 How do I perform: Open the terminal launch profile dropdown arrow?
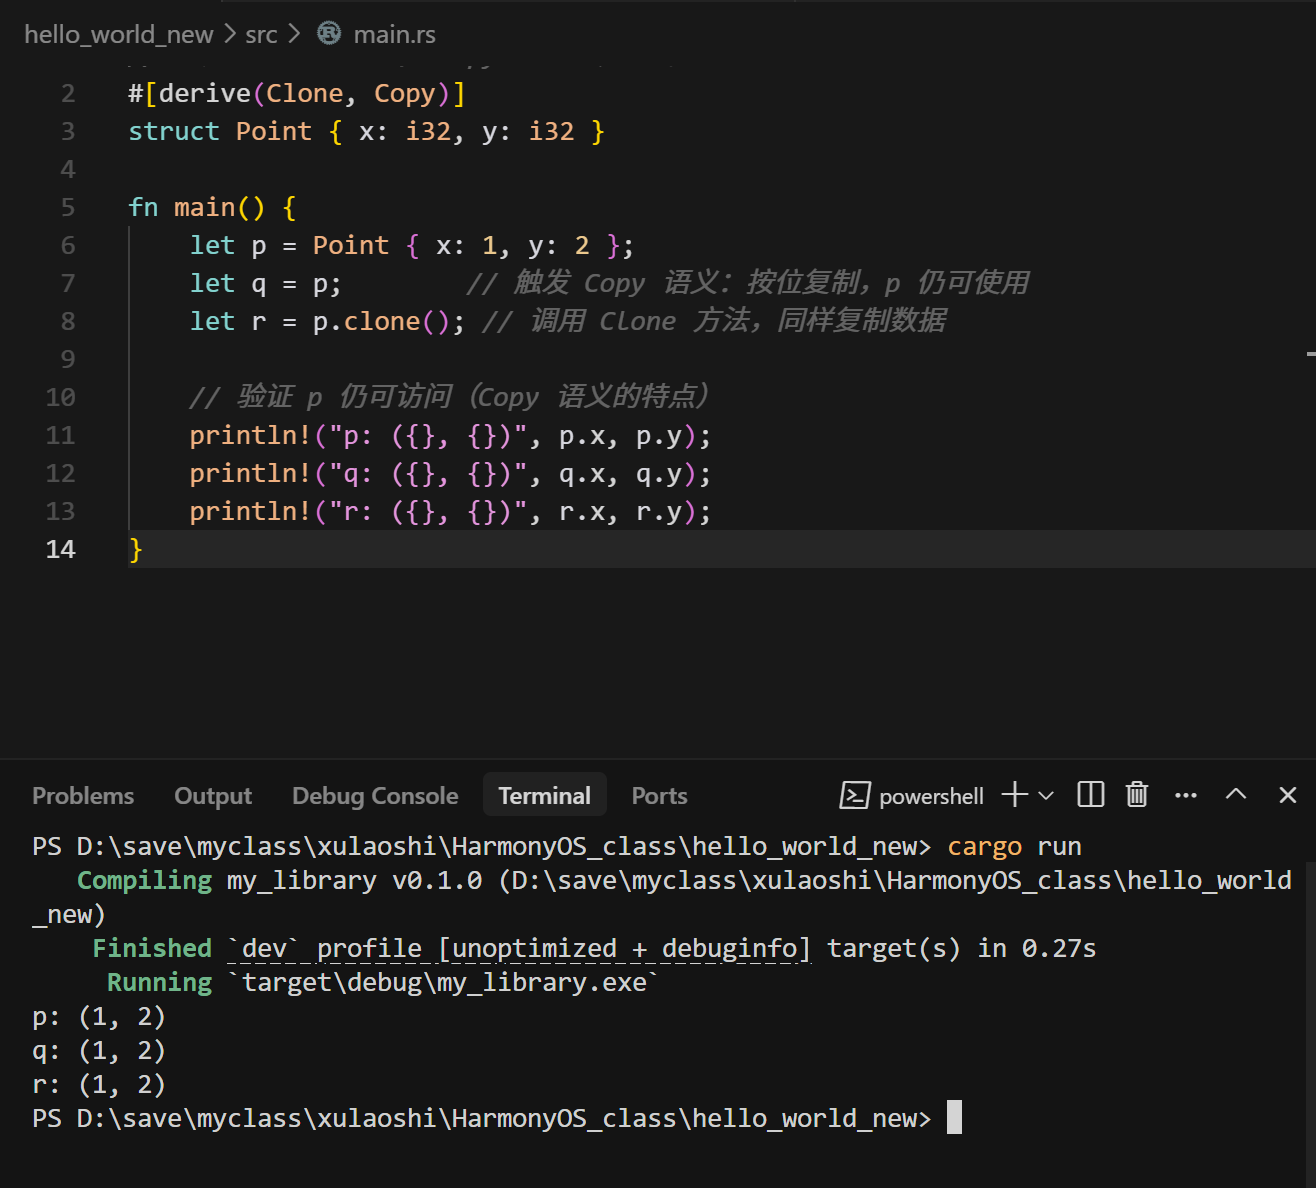[x=1046, y=796]
